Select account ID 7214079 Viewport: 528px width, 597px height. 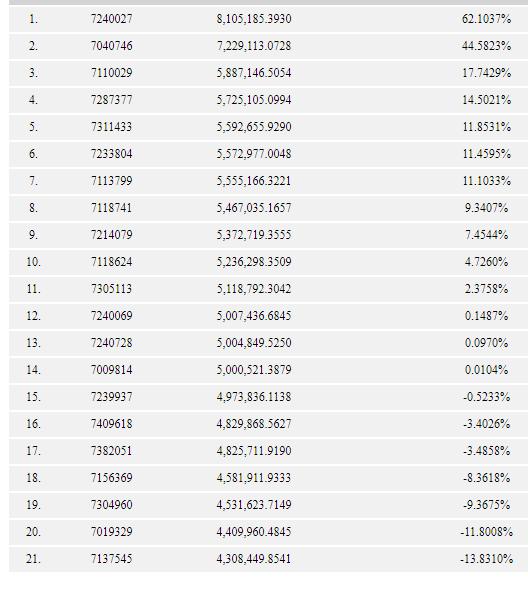point(112,235)
